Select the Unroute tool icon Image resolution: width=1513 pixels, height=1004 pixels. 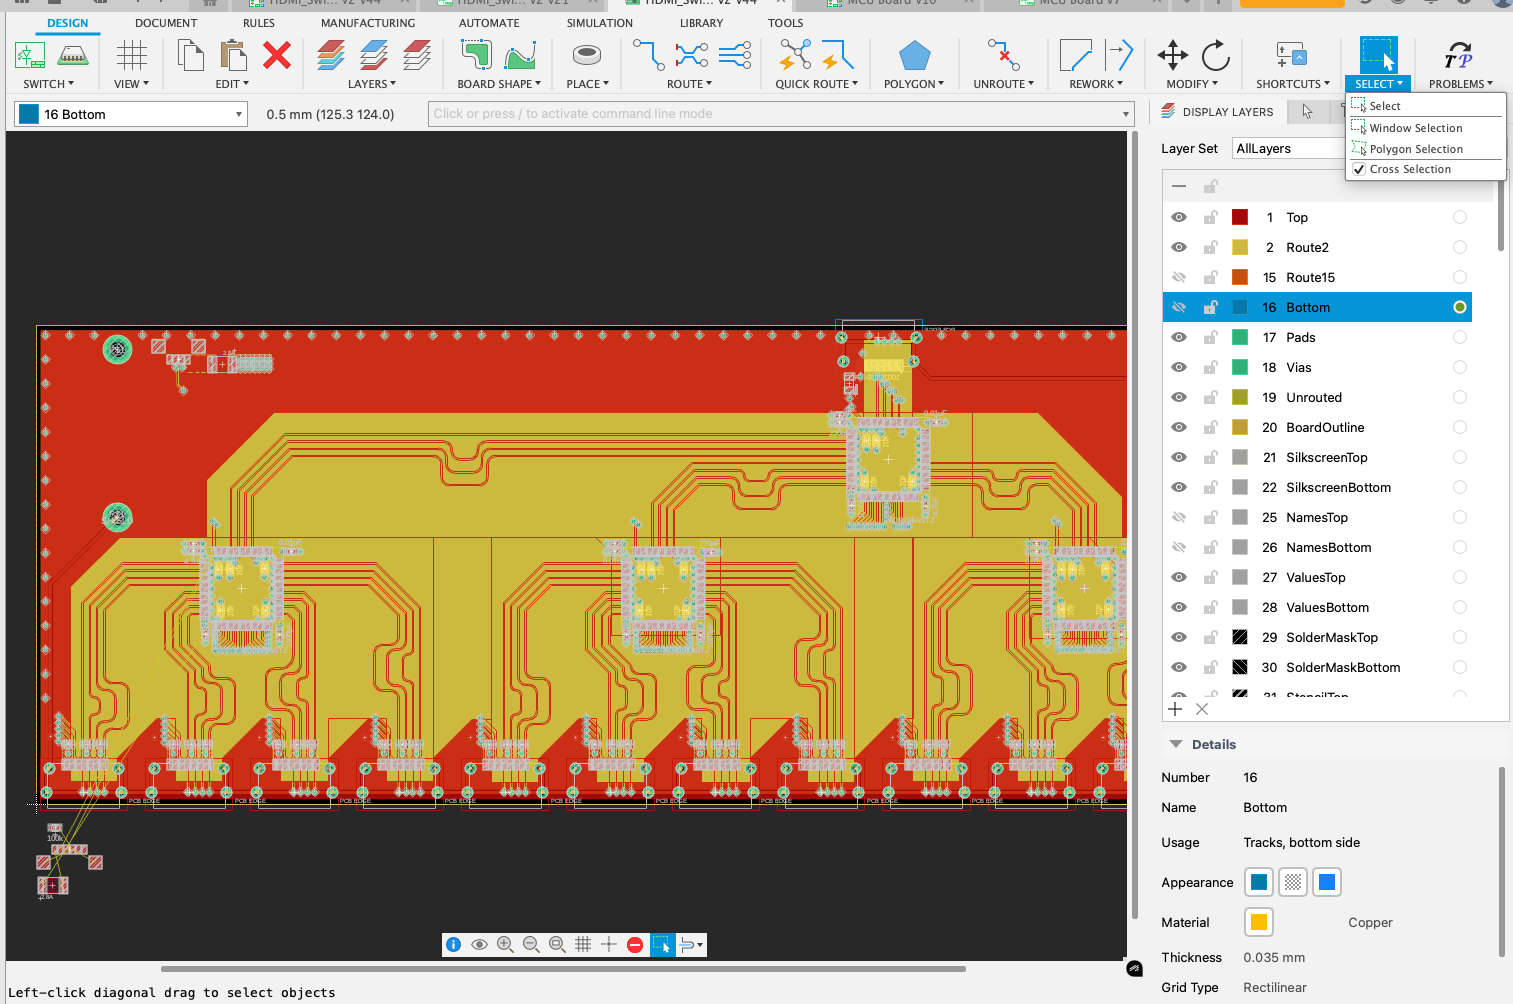click(1003, 56)
